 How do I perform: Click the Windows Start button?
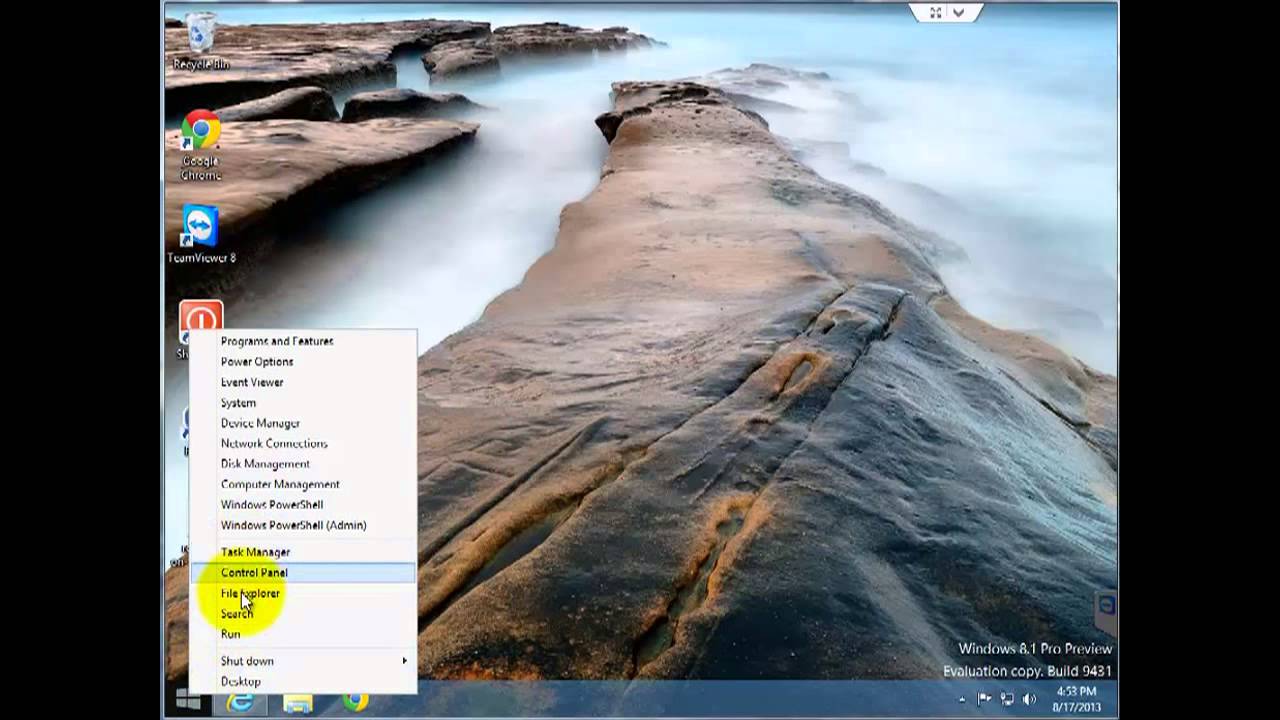pyautogui.click(x=188, y=700)
